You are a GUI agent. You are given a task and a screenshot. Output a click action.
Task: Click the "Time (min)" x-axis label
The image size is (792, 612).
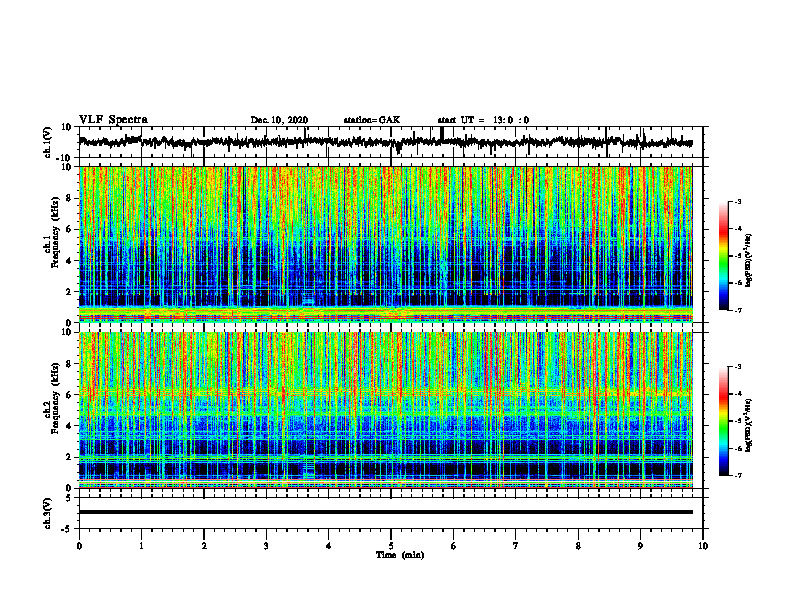click(x=400, y=555)
